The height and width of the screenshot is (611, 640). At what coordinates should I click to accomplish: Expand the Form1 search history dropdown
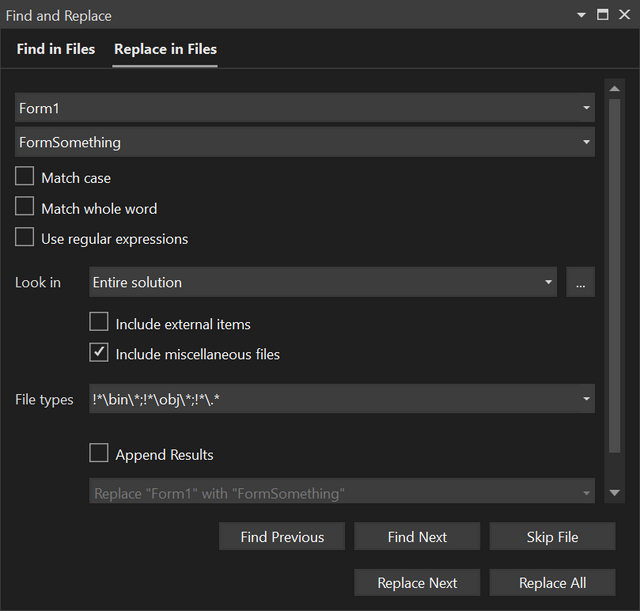coord(587,108)
